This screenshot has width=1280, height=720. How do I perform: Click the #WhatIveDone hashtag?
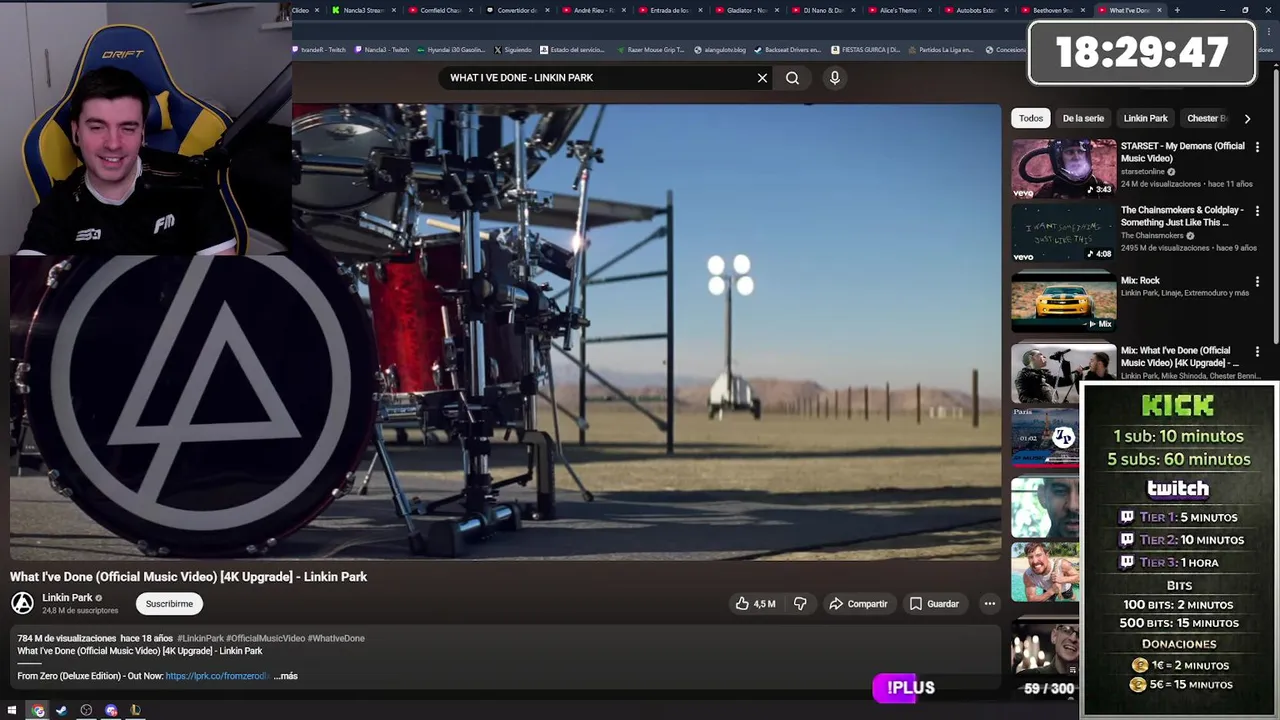tap(336, 638)
